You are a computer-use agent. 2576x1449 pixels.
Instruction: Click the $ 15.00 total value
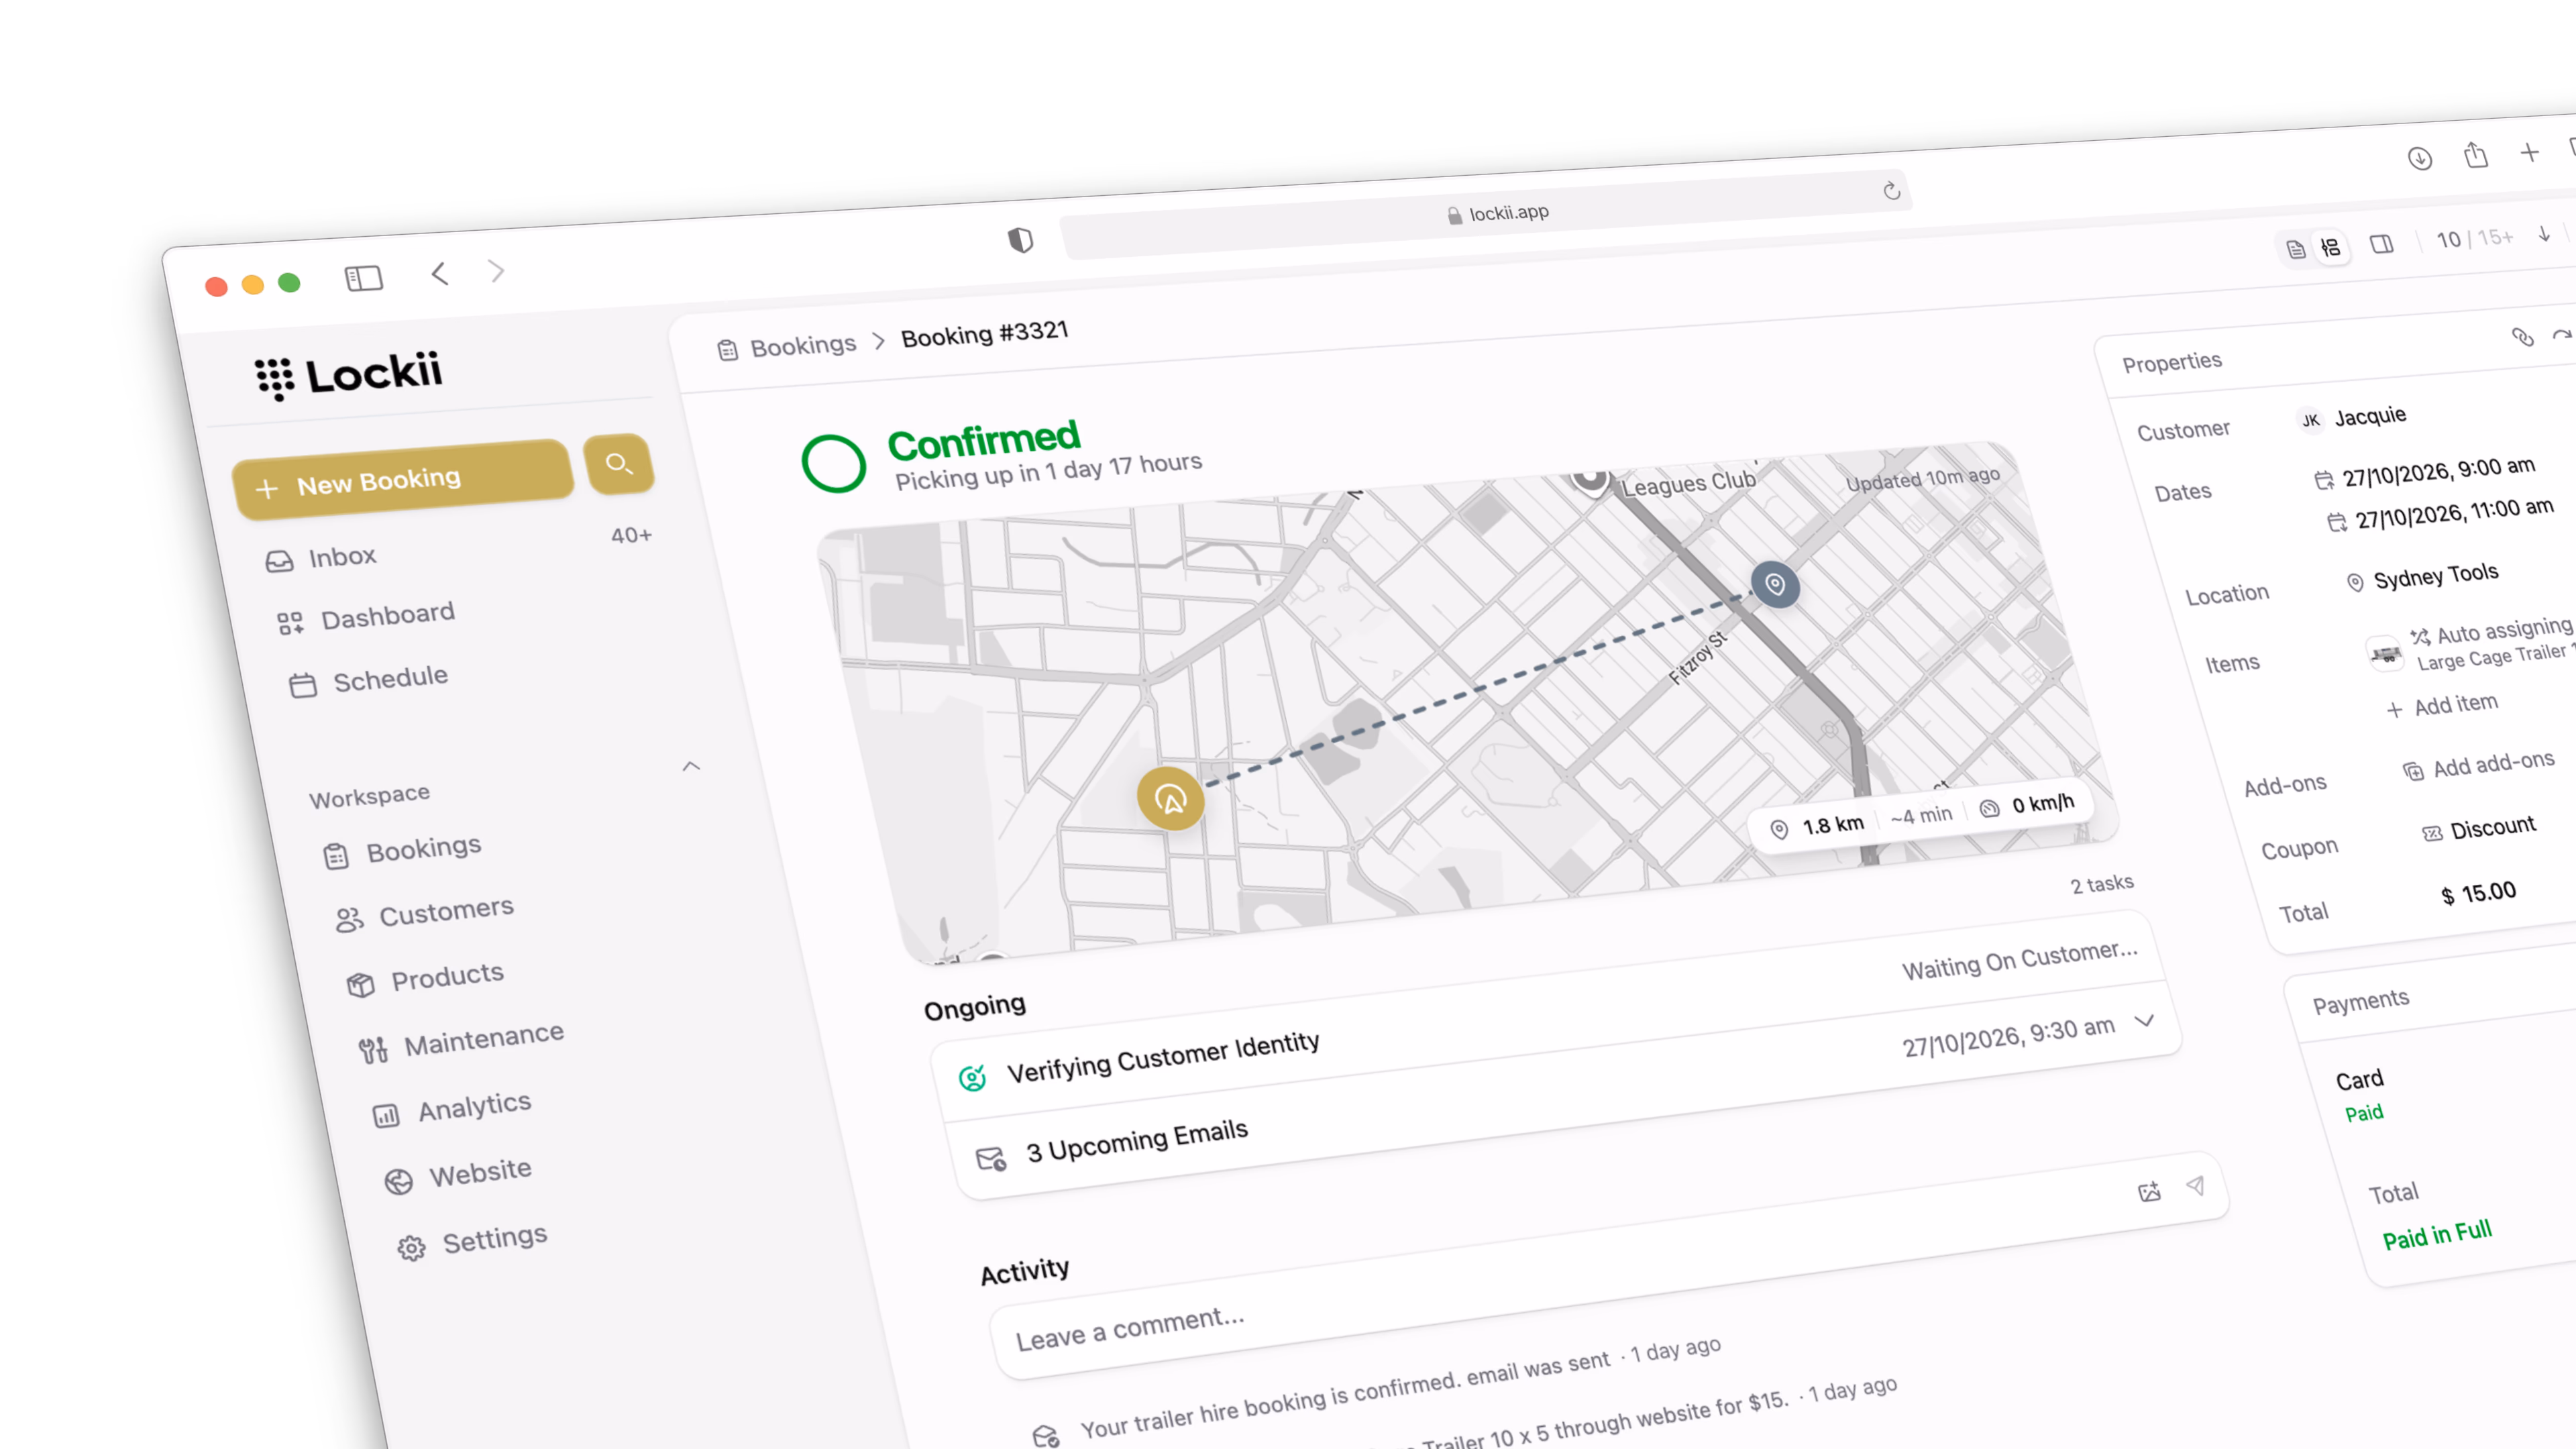(2478, 893)
